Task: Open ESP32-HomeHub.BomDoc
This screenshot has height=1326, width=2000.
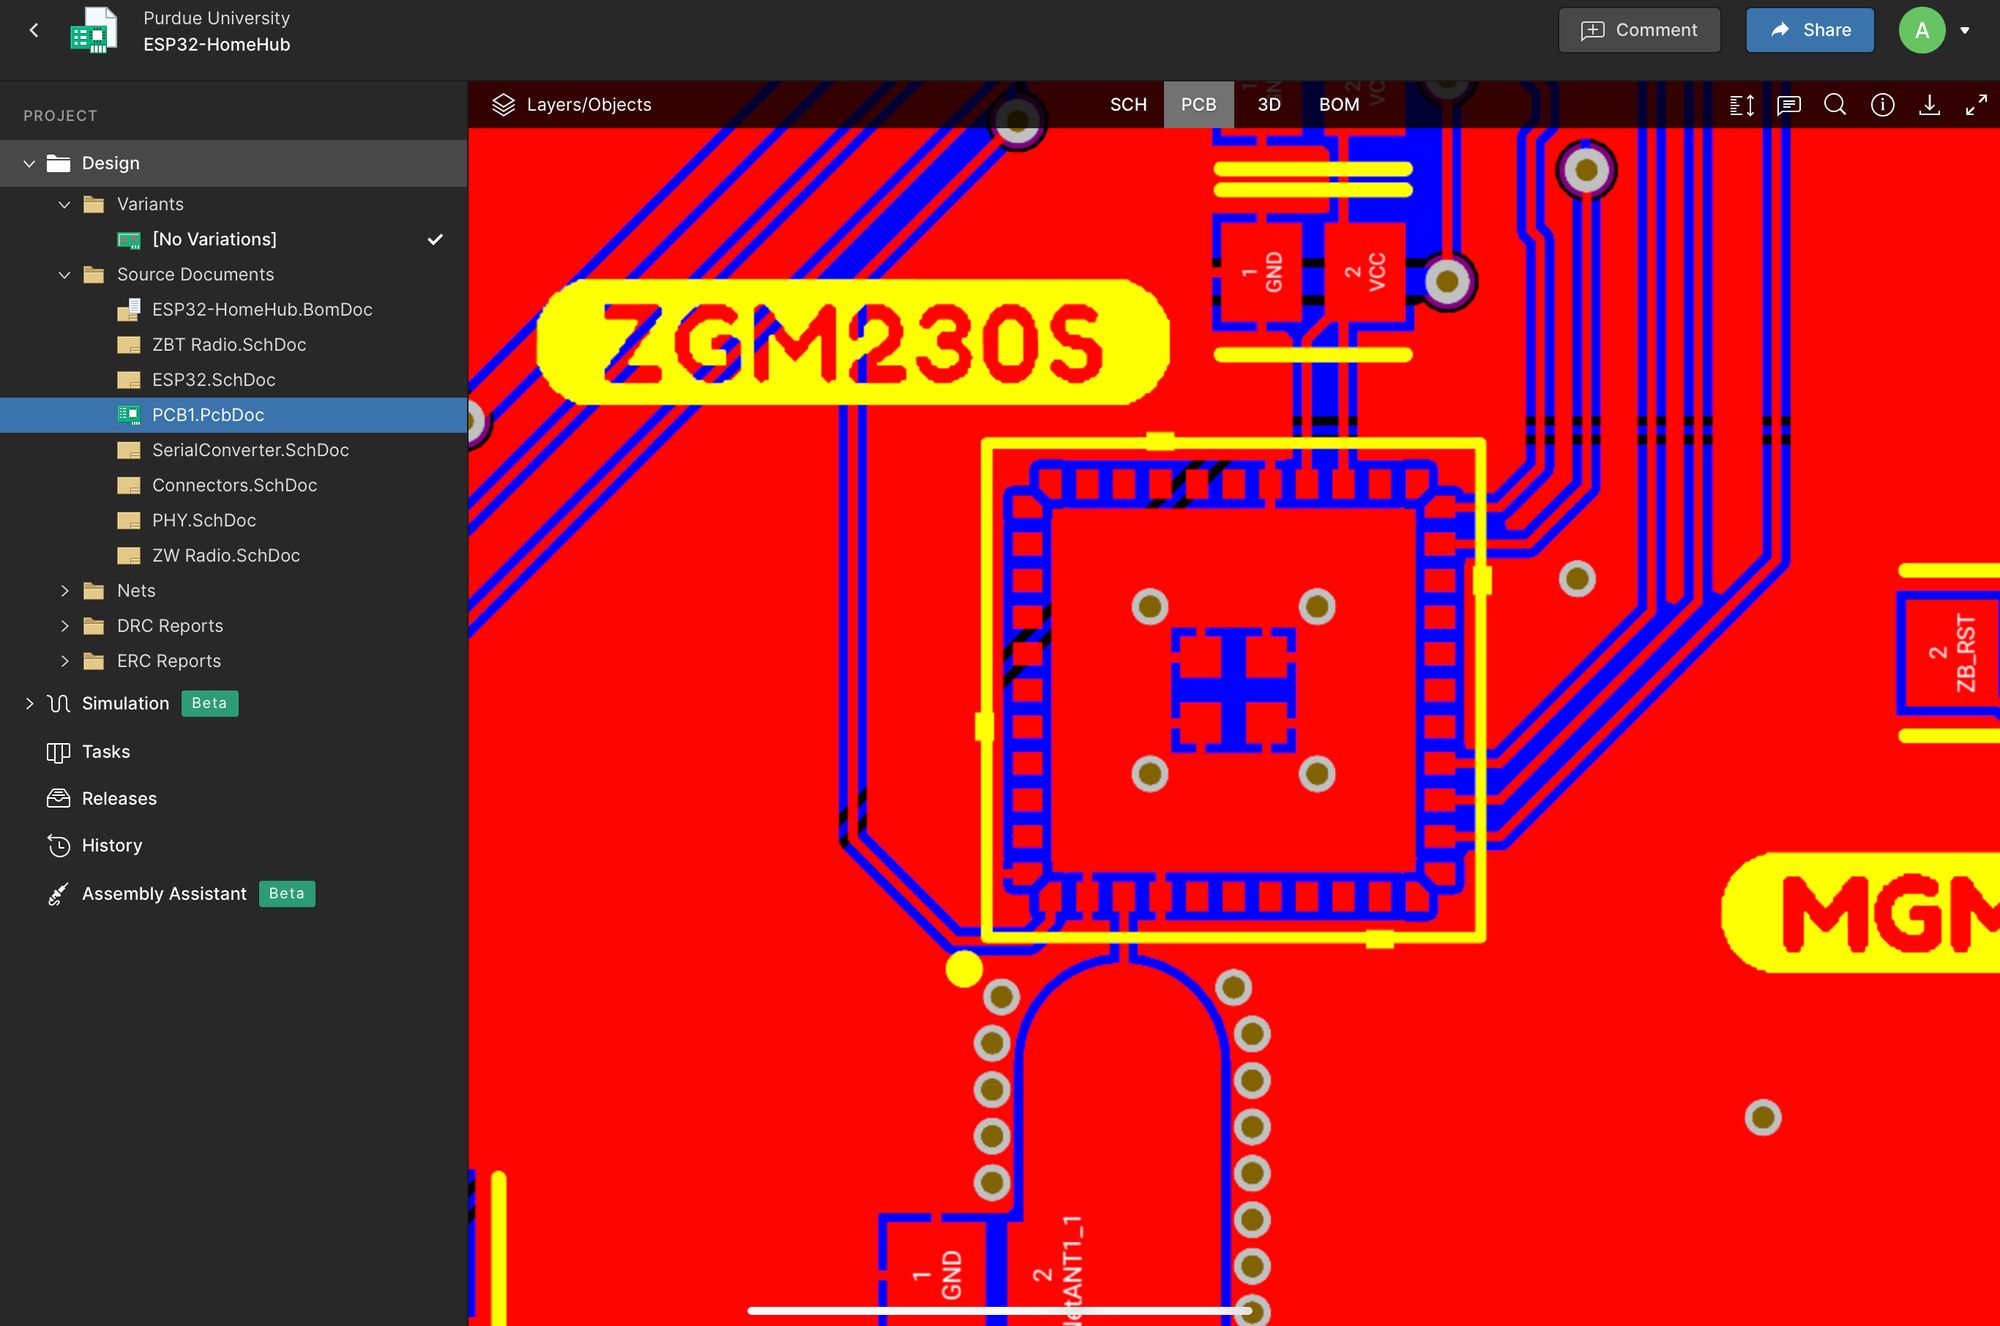Action: pos(262,309)
